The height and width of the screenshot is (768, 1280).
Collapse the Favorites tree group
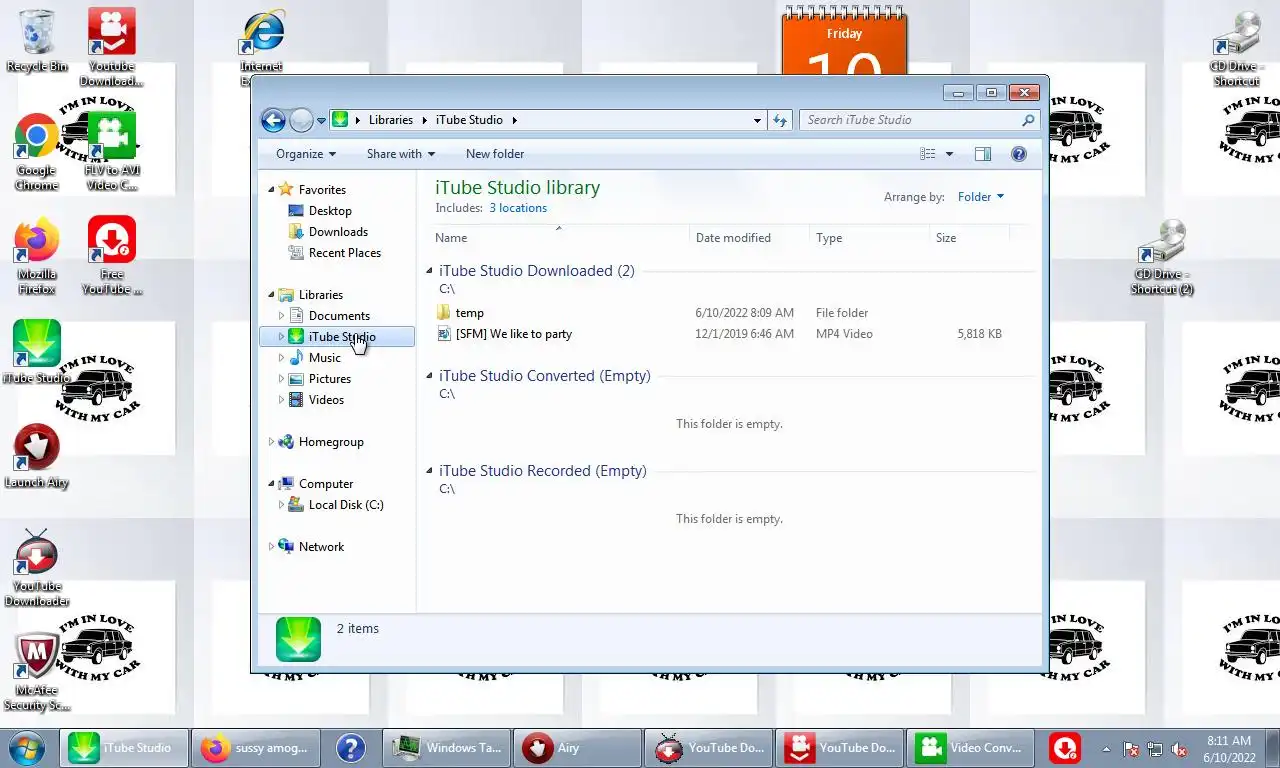tap(271, 190)
